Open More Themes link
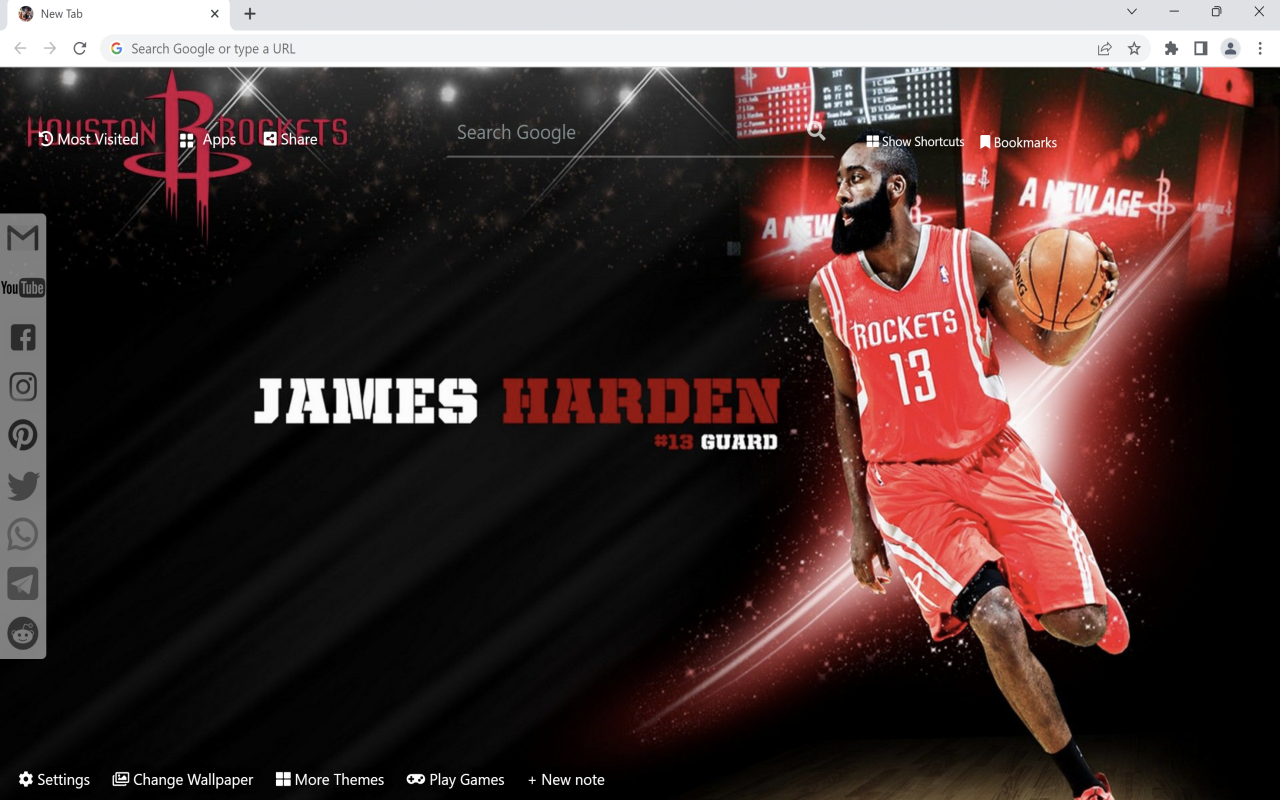 pos(330,780)
